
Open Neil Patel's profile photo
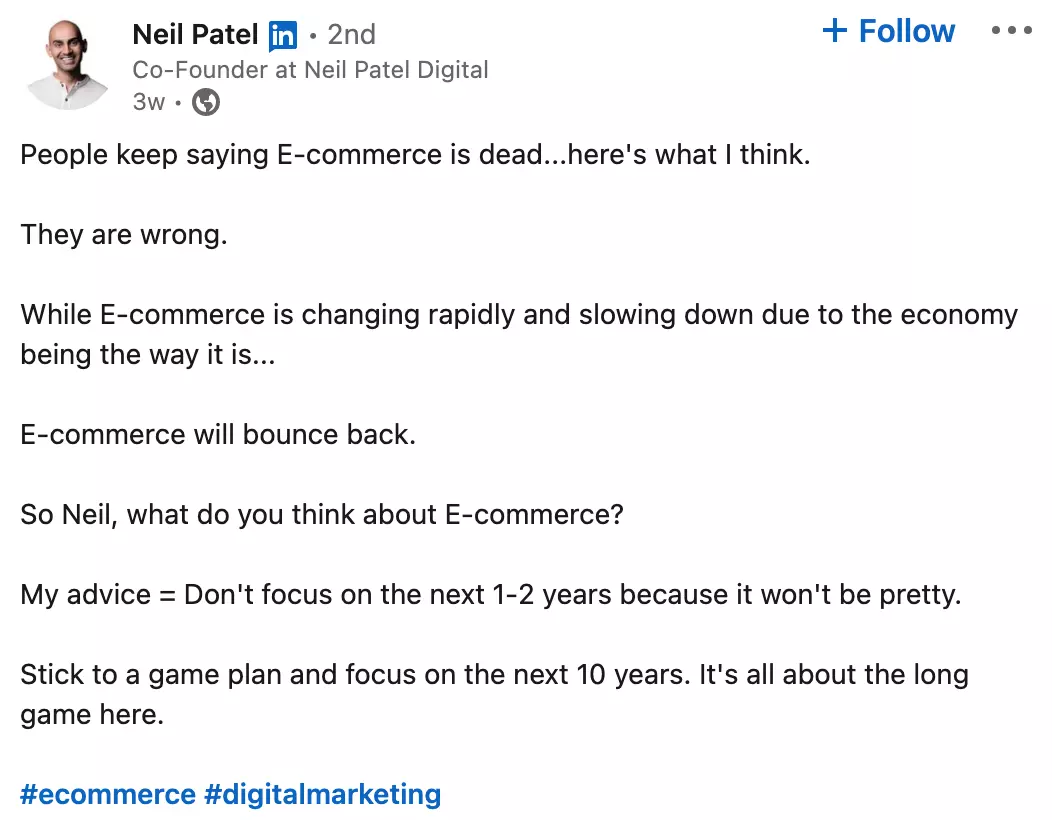[66, 62]
